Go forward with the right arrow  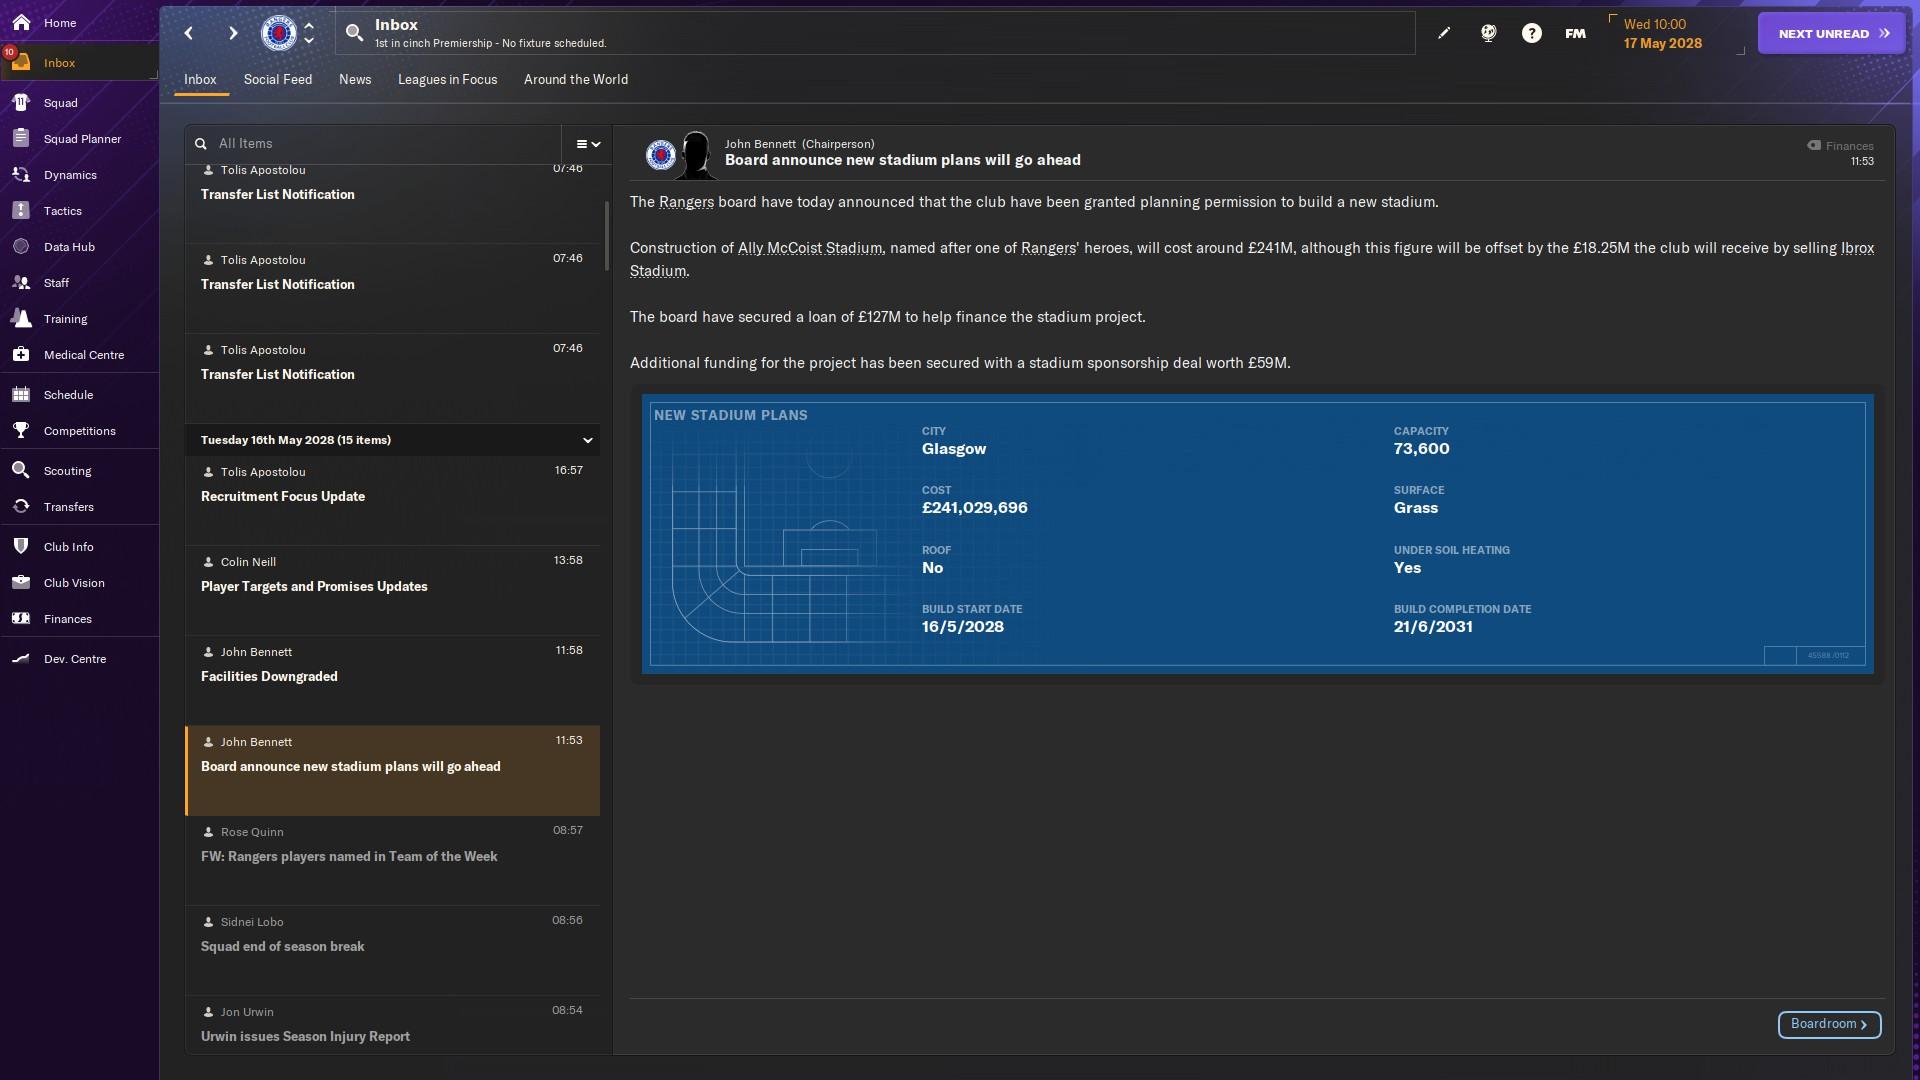[233, 33]
